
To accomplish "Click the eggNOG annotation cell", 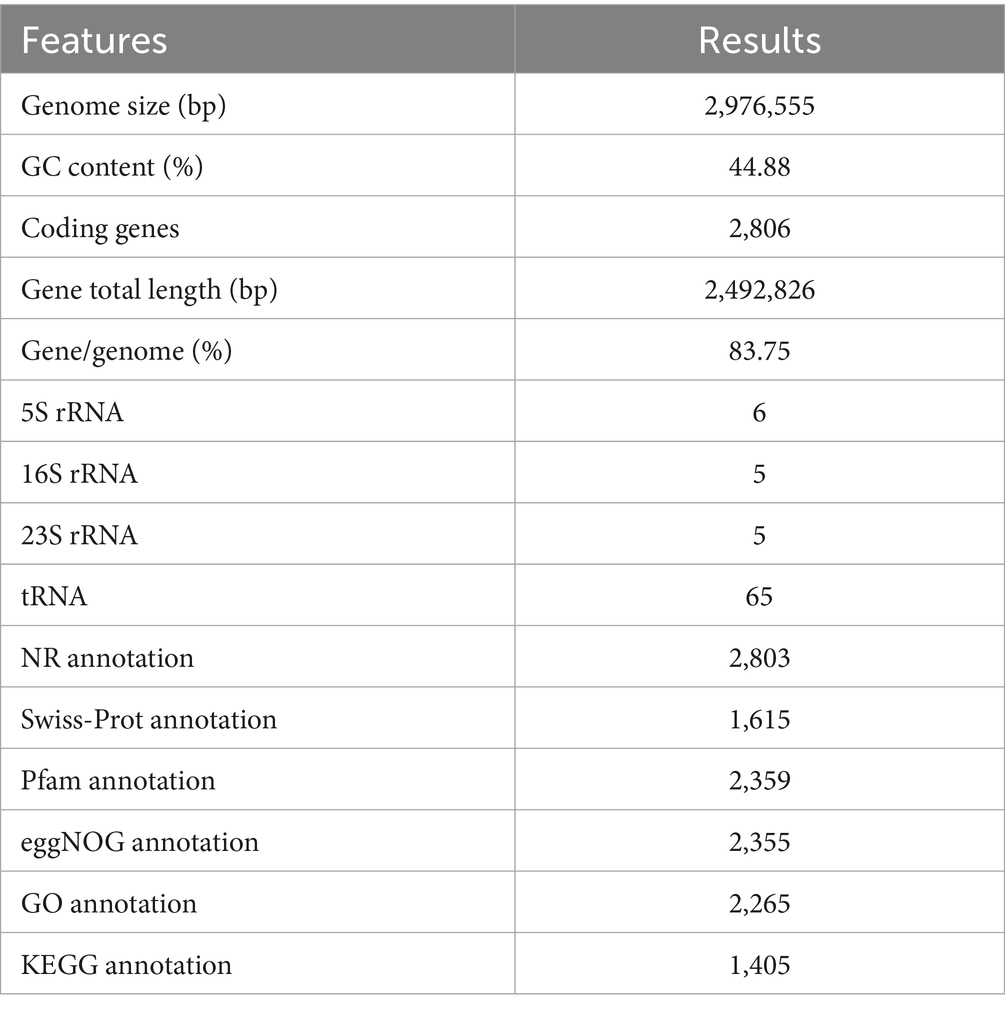I will 140,842.
